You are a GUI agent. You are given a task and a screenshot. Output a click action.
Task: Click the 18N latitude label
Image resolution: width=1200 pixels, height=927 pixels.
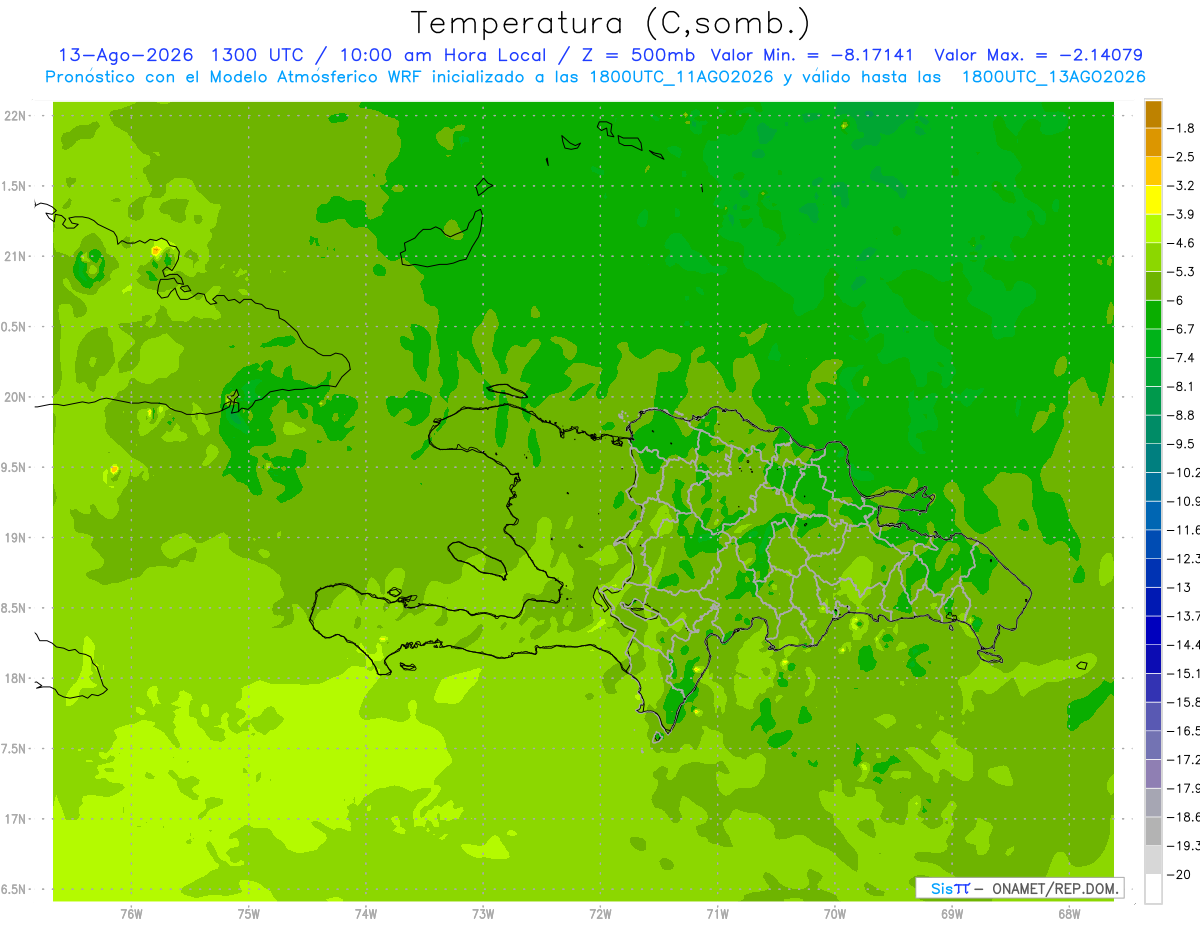coord(15,678)
